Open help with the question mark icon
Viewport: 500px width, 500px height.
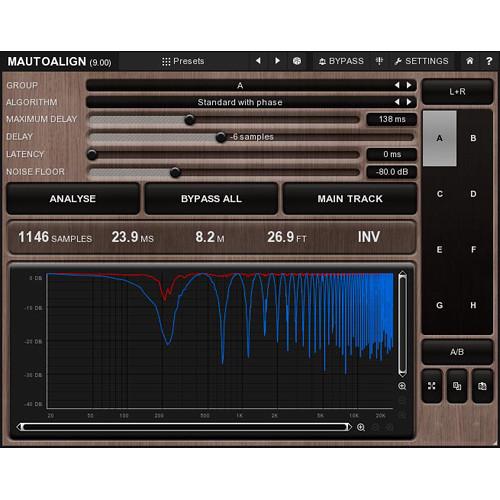click(x=489, y=61)
